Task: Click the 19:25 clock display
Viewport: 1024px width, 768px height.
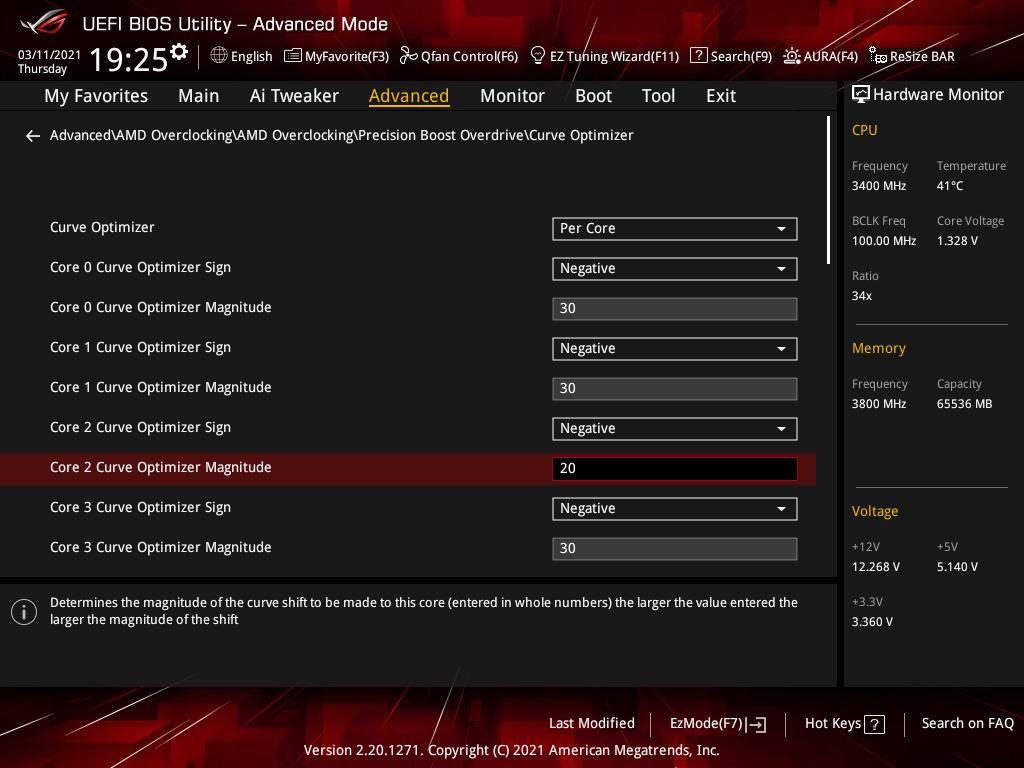Action: 129,59
